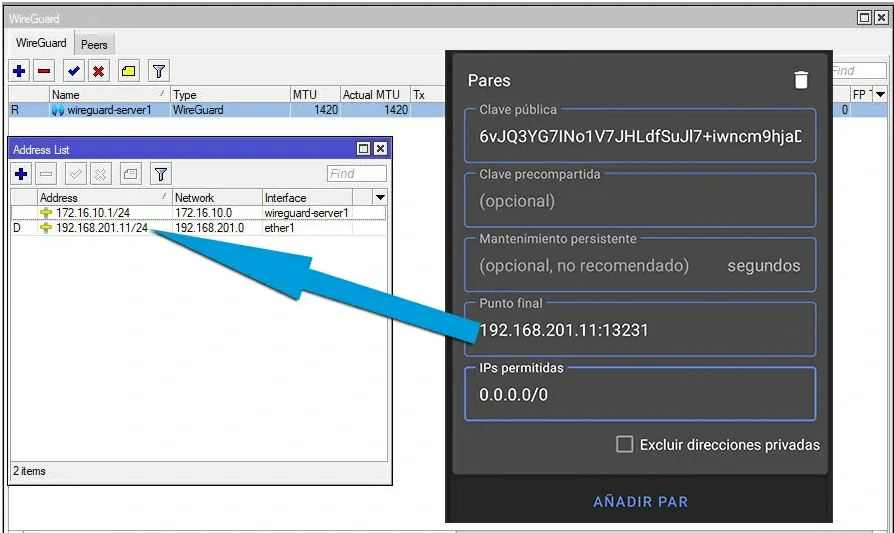Sort by MTU column header
Viewport: 894px width, 533px height.
point(315,95)
